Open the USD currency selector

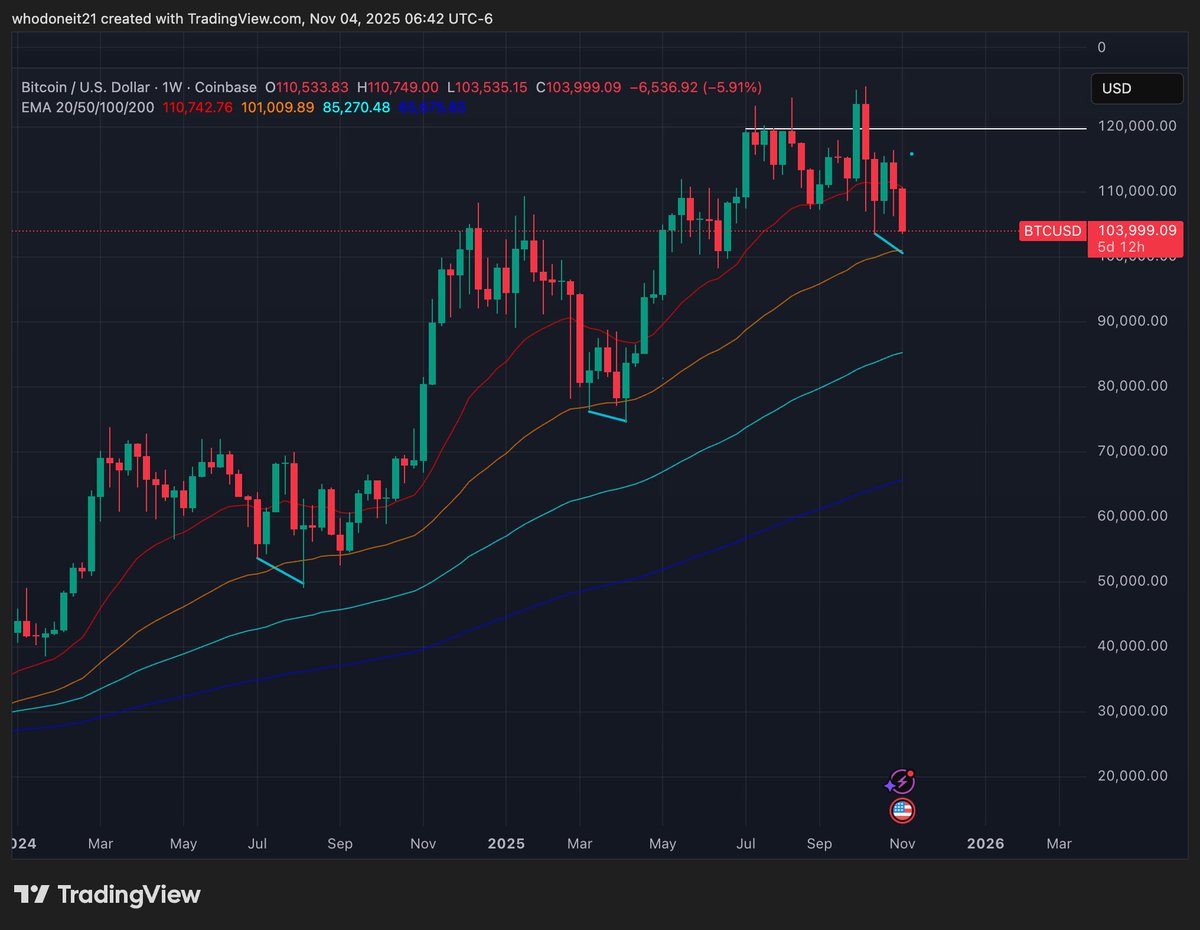pyautogui.click(x=1136, y=88)
